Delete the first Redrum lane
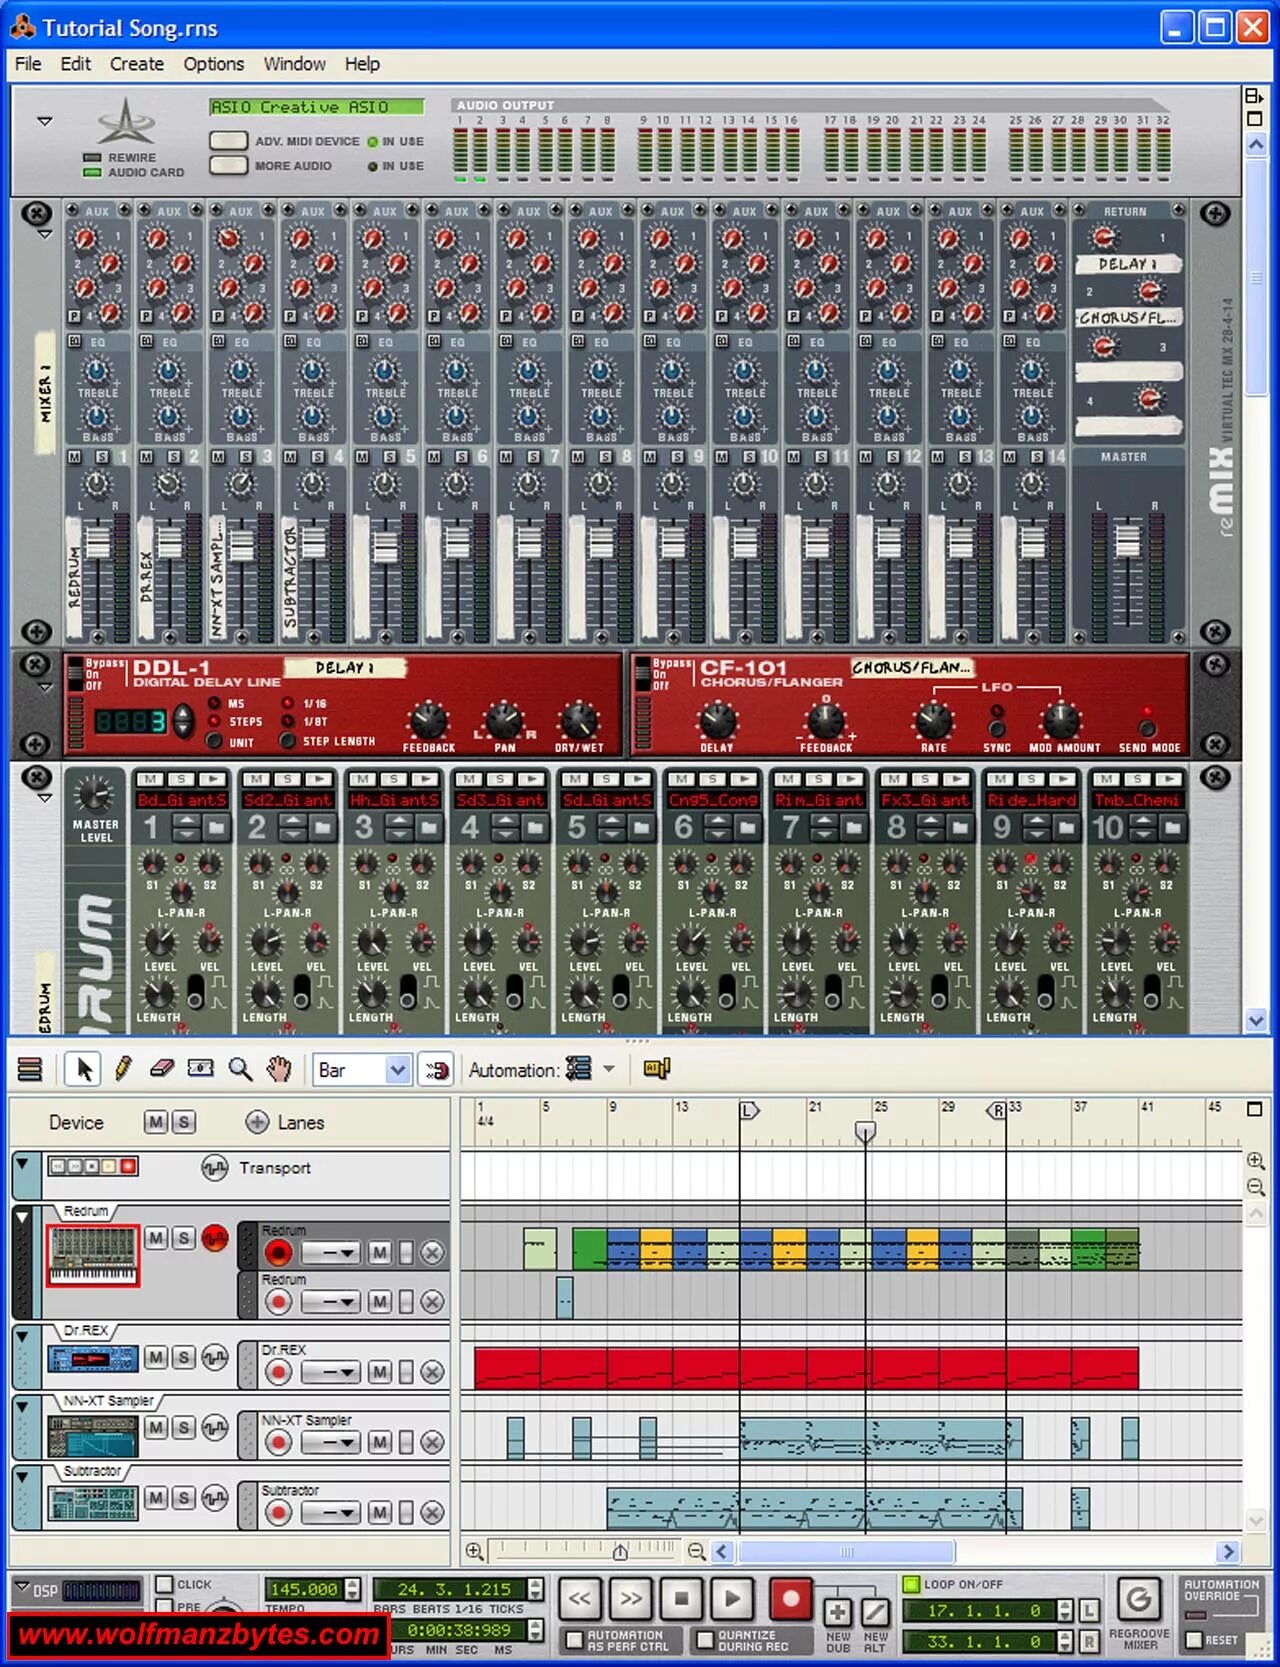This screenshot has height=1667, width=1280. tap(432, 1252)
